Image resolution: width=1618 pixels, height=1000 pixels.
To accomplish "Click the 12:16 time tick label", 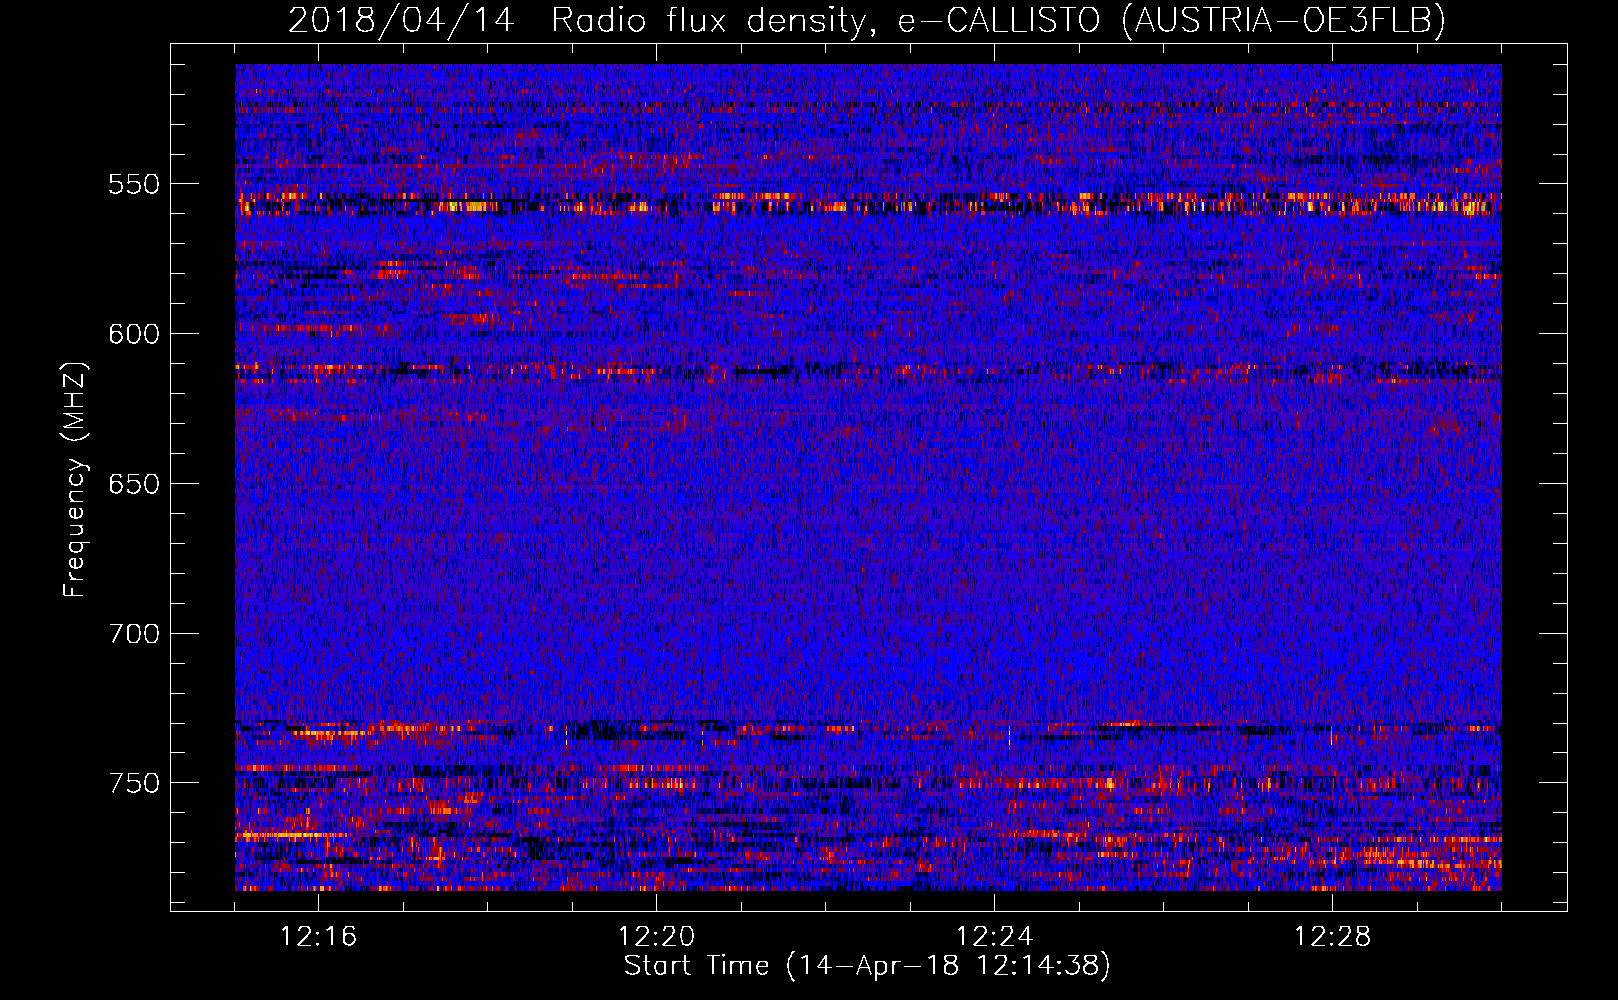I will coord(318,937).
